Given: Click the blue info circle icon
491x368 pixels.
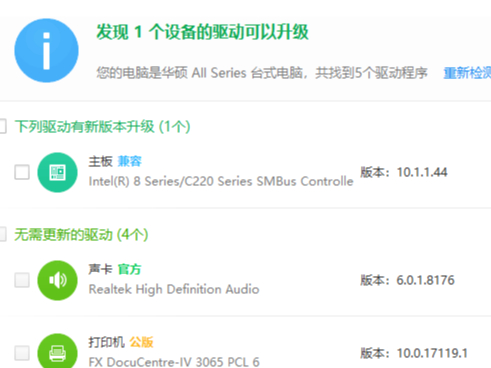Looking at the screenshot, I should [x=46, y=50].
